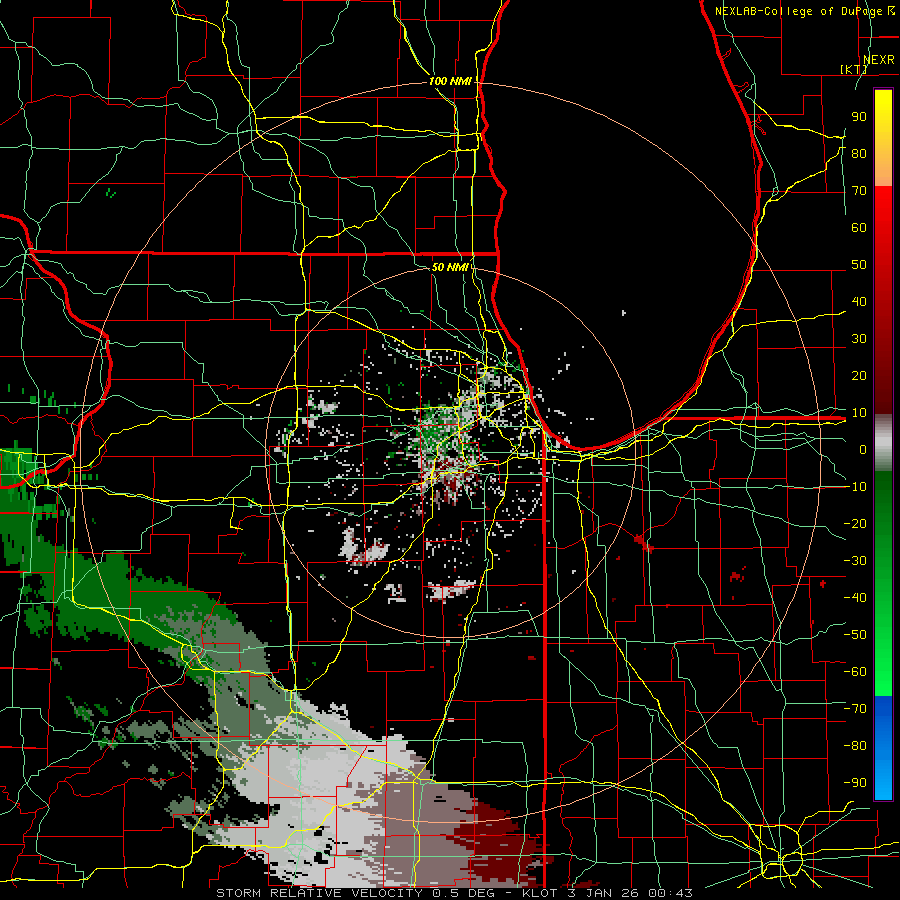Click the positive 40 value on velocity scale
Image resolution: width=900 pixels, height=900 pixels.
(859, 301)
